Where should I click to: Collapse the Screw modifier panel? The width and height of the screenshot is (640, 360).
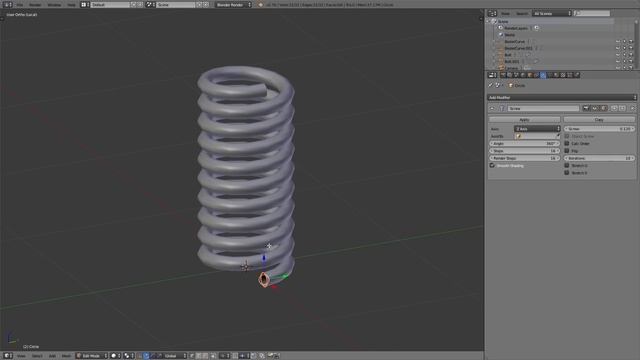[x=492, y=108]
